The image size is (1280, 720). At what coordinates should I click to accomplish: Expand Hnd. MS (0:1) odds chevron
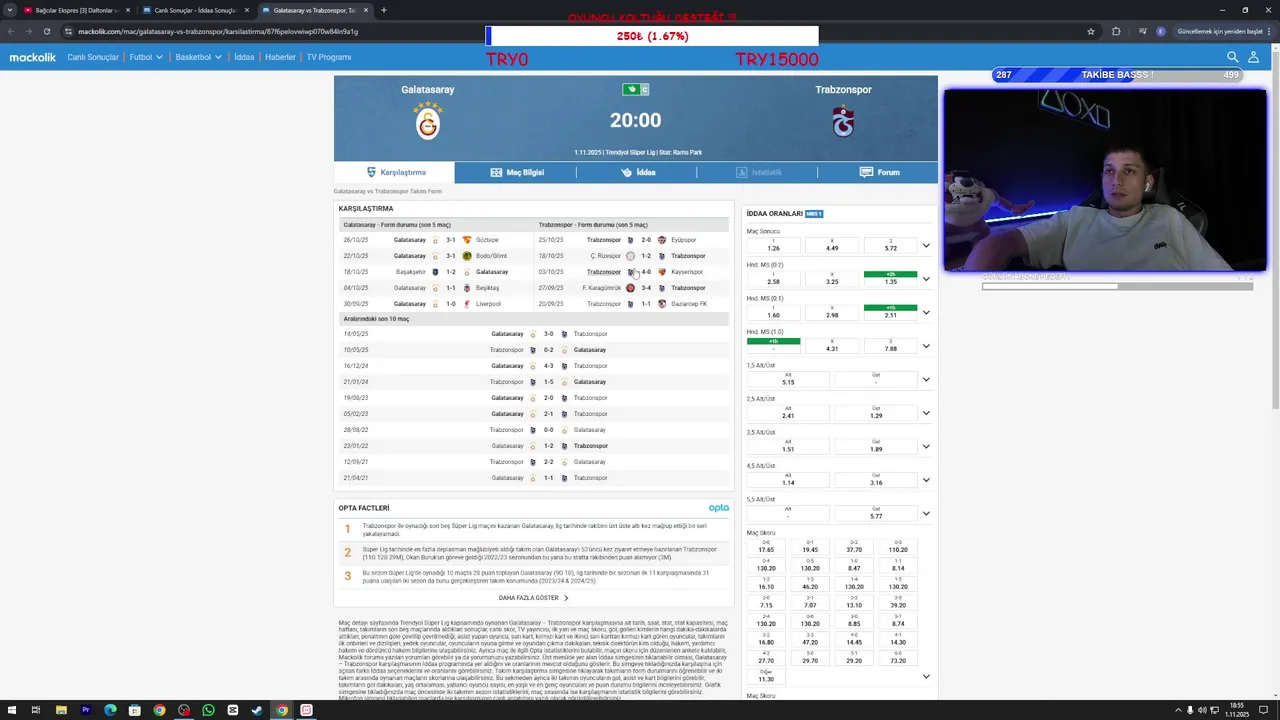pos(926,313)
